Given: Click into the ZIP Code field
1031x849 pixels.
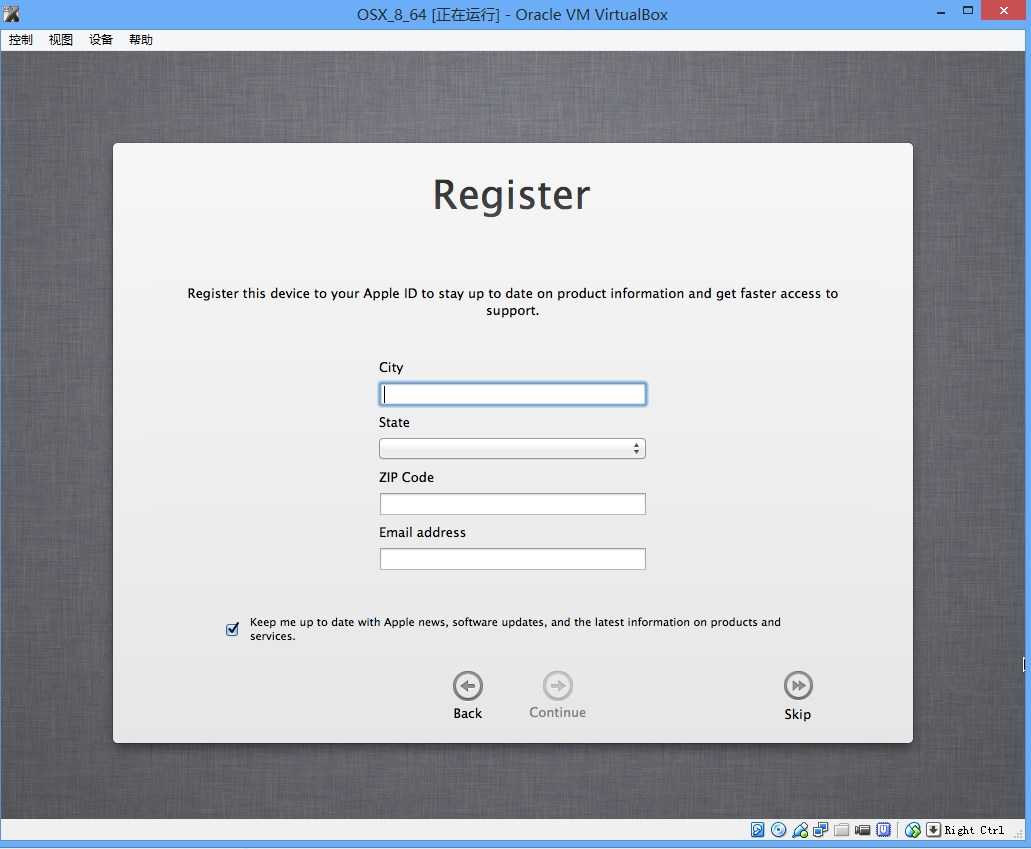Looking at the screenshot, I should coord(512,504).
